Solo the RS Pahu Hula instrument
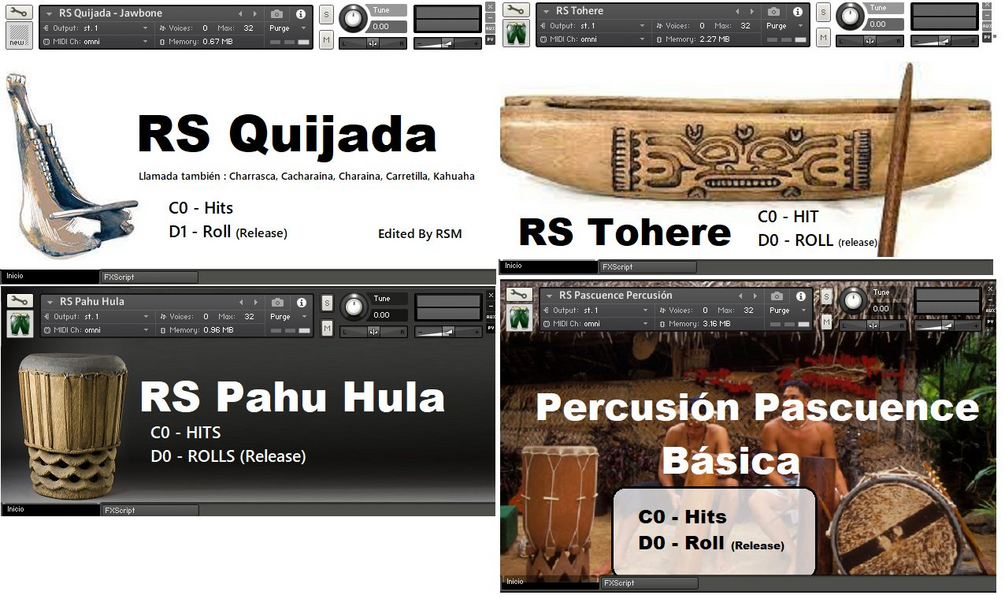1005x599 pixels. coord(328,302)
